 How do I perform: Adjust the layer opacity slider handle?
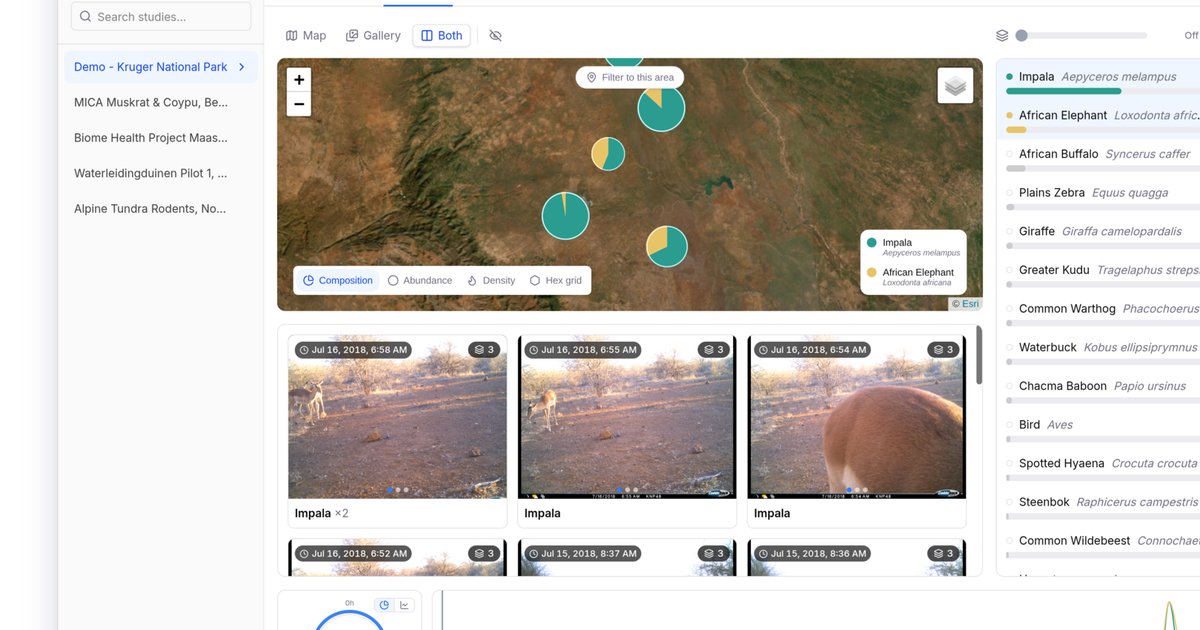point(1021,36)
